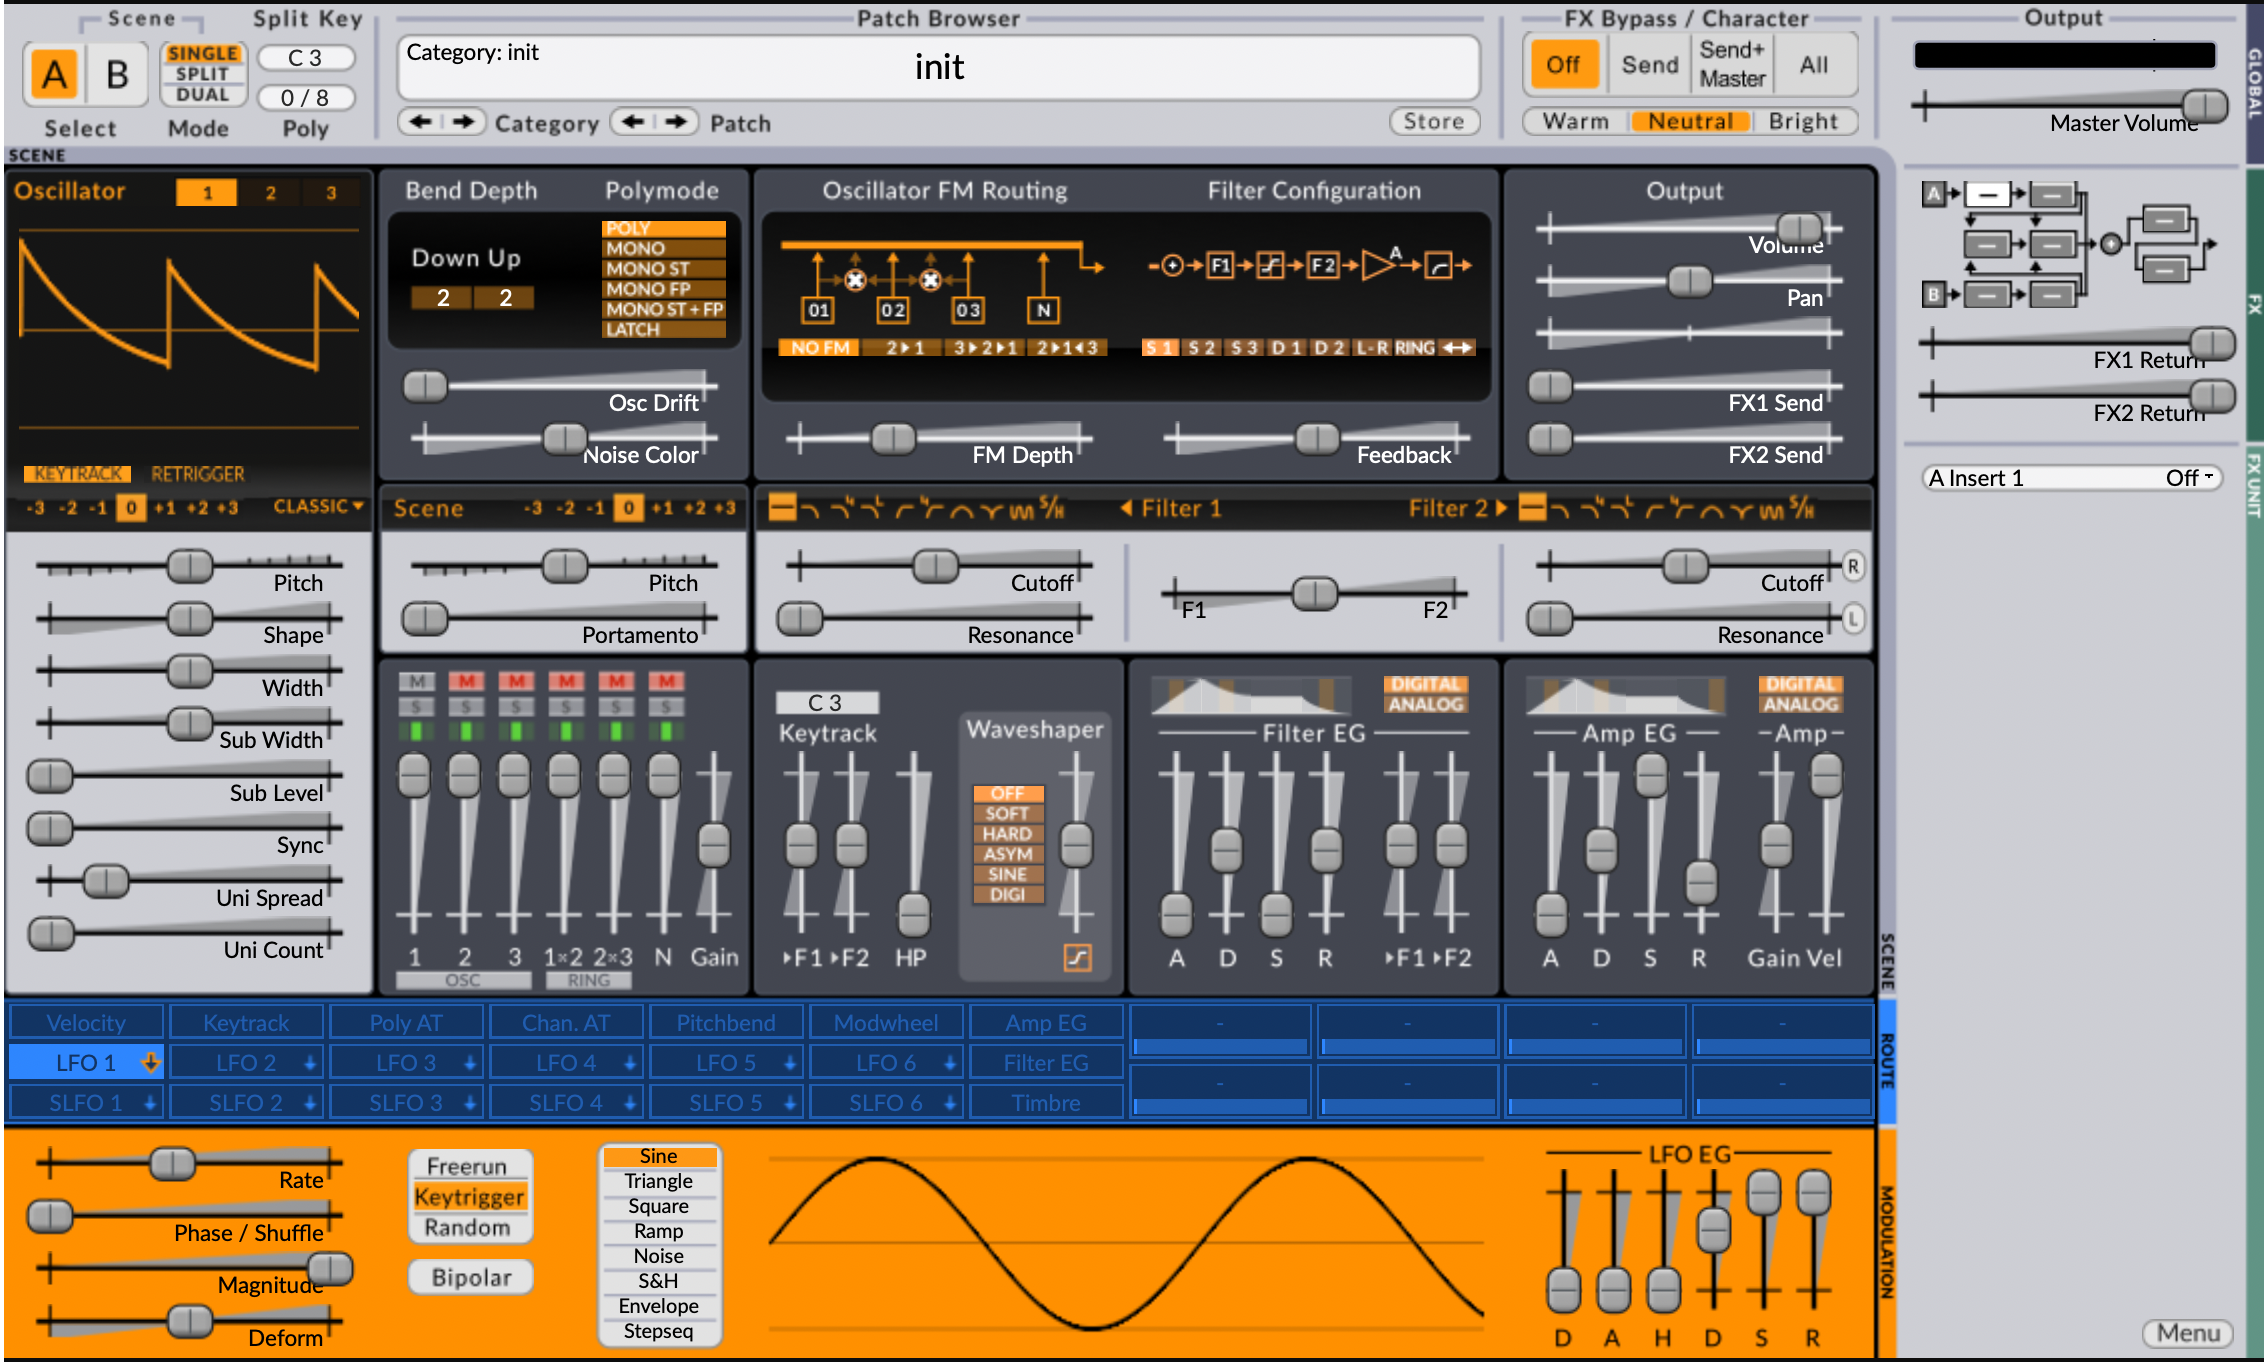Click the R button beside the Filter 2 Cutoff slider
2264x1362 pixels.
[1852, 566]
